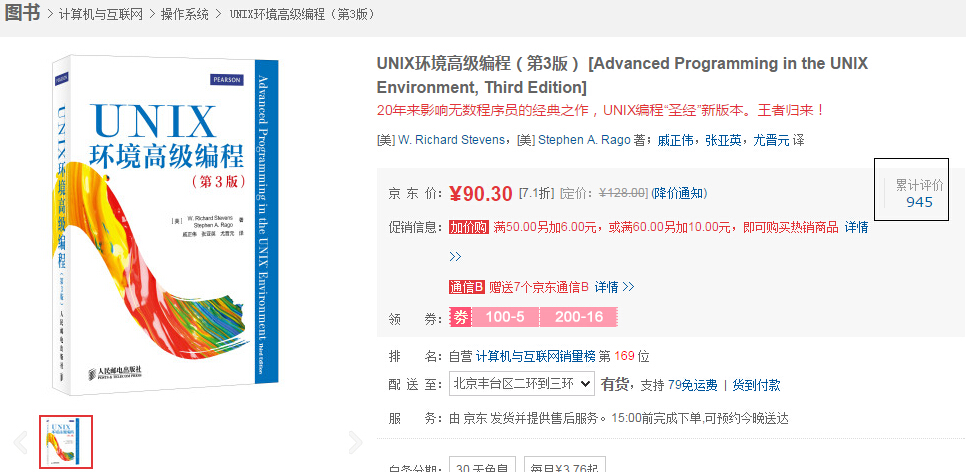
Task: Open translator 尤晋元 link
Action: pyautogui.click(x=771, y=140)
